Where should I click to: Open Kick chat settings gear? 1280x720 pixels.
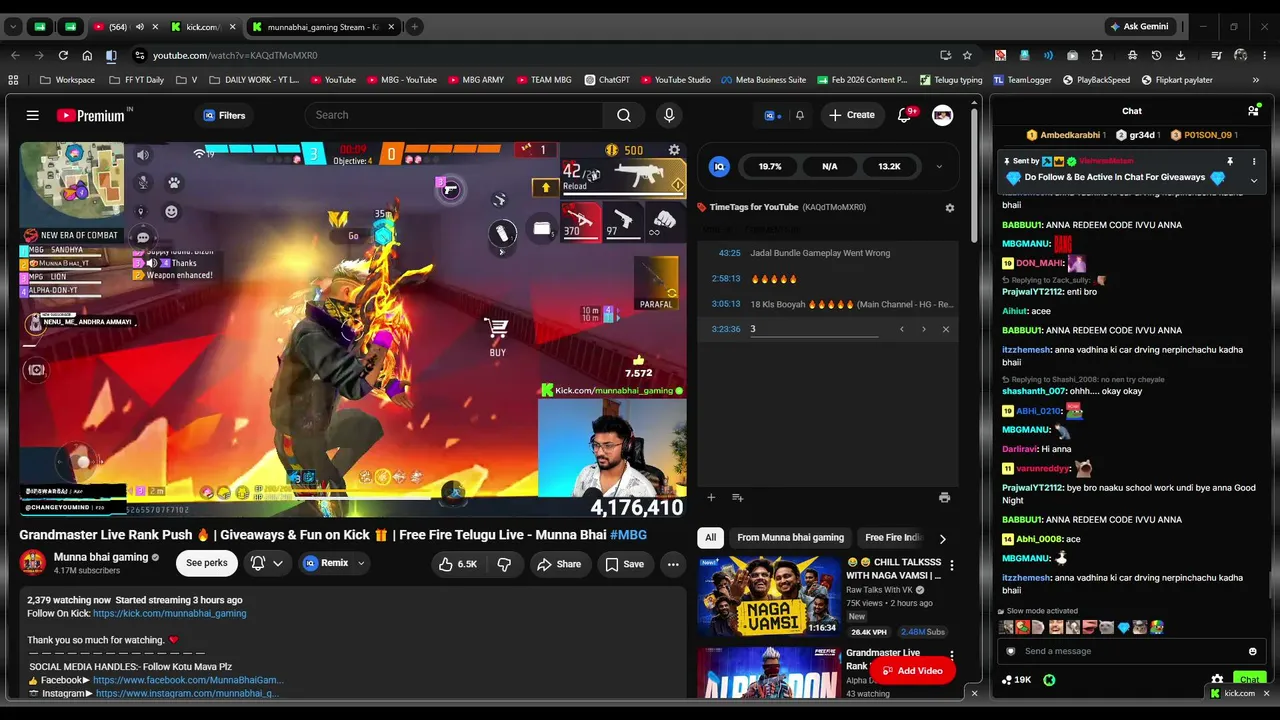point(1217,680)
